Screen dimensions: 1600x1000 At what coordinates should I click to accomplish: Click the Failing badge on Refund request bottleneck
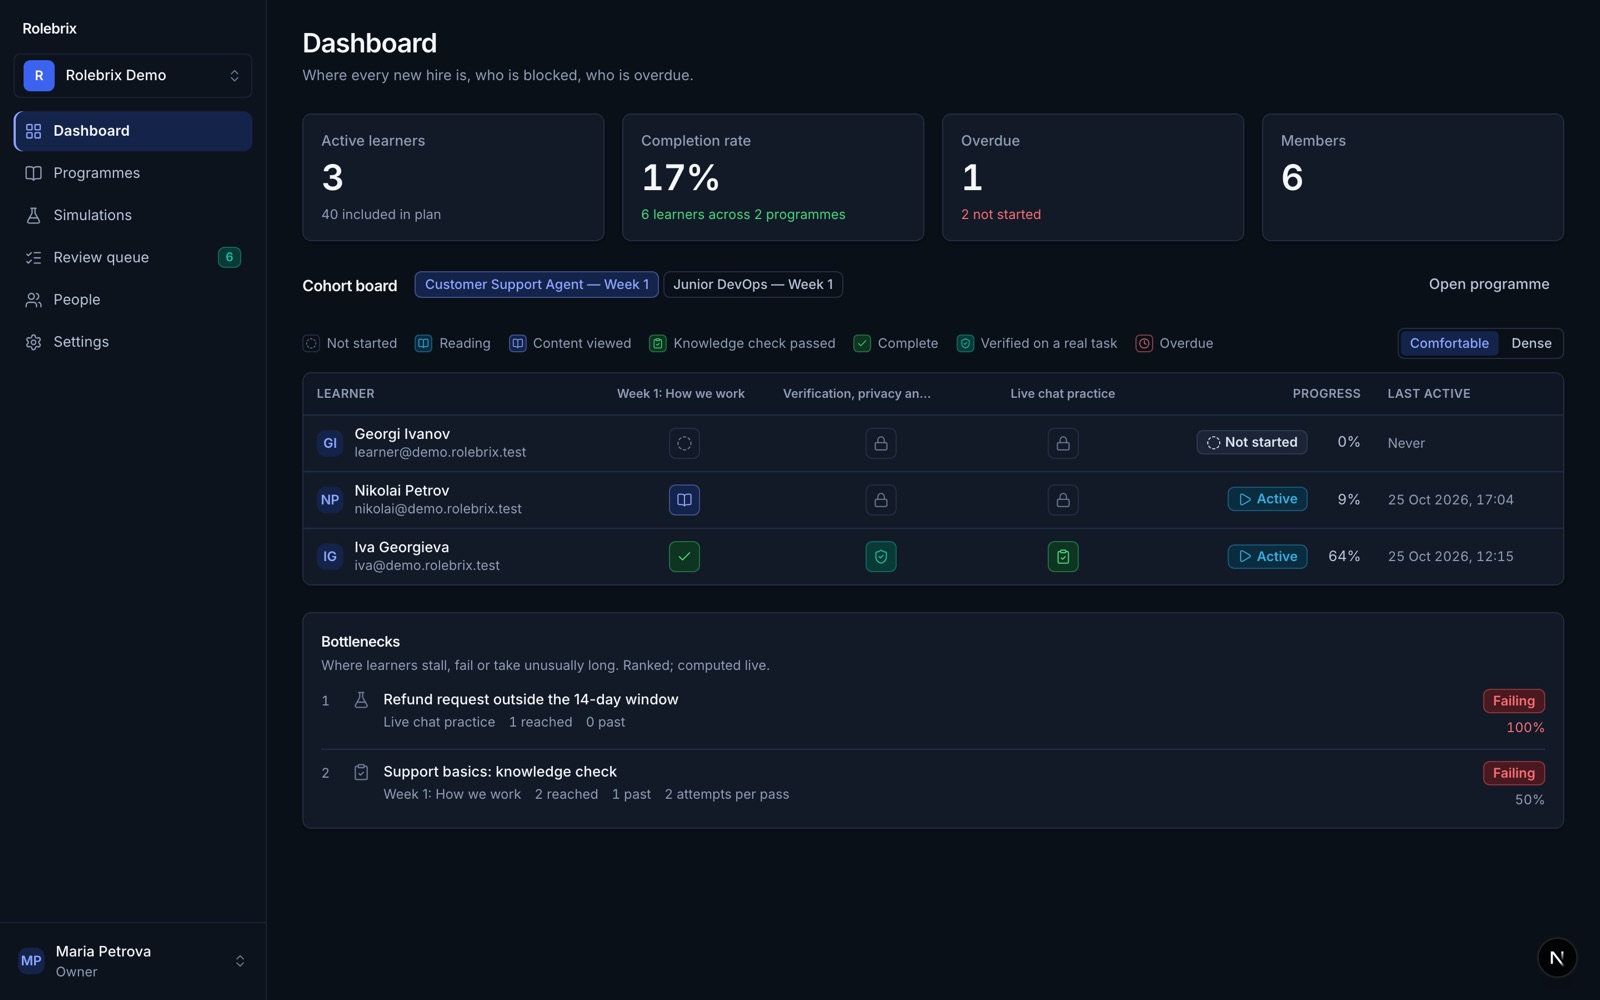[x=1513, y=701]
